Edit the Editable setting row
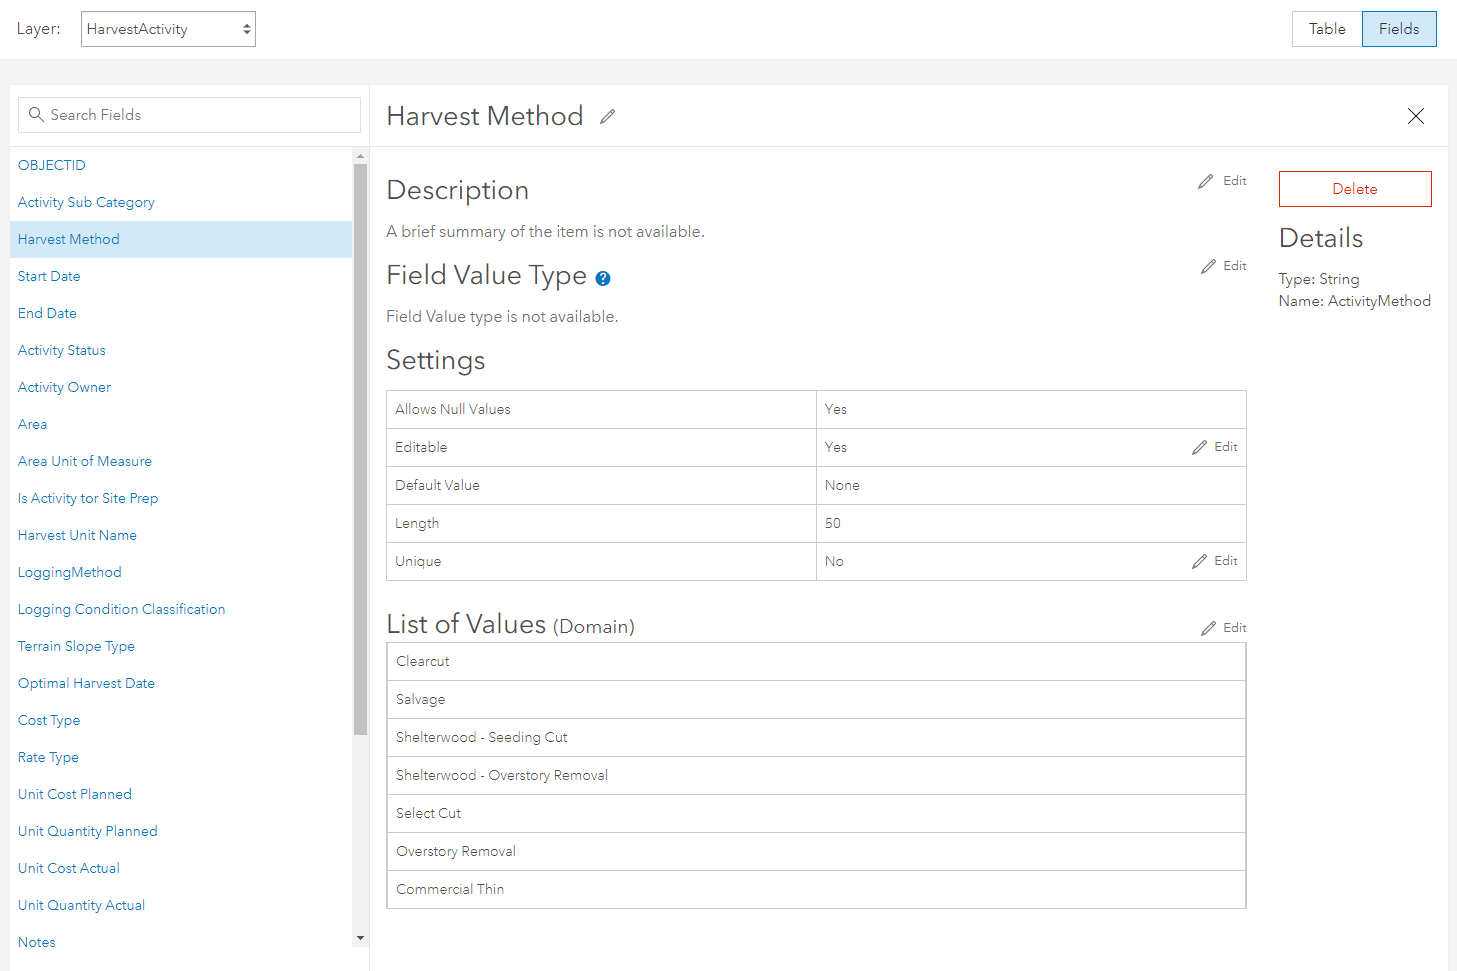1457x971 pixels. tap(1215, 447)
